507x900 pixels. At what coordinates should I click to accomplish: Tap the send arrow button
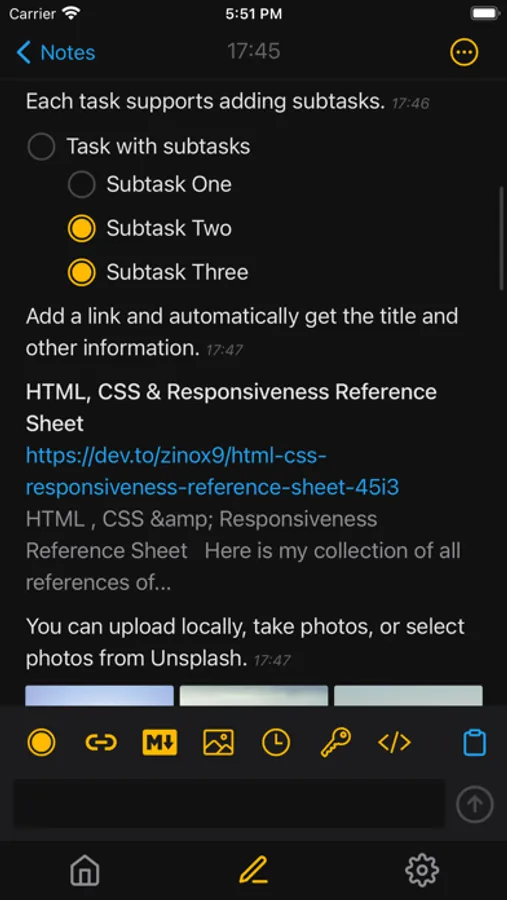475,804
